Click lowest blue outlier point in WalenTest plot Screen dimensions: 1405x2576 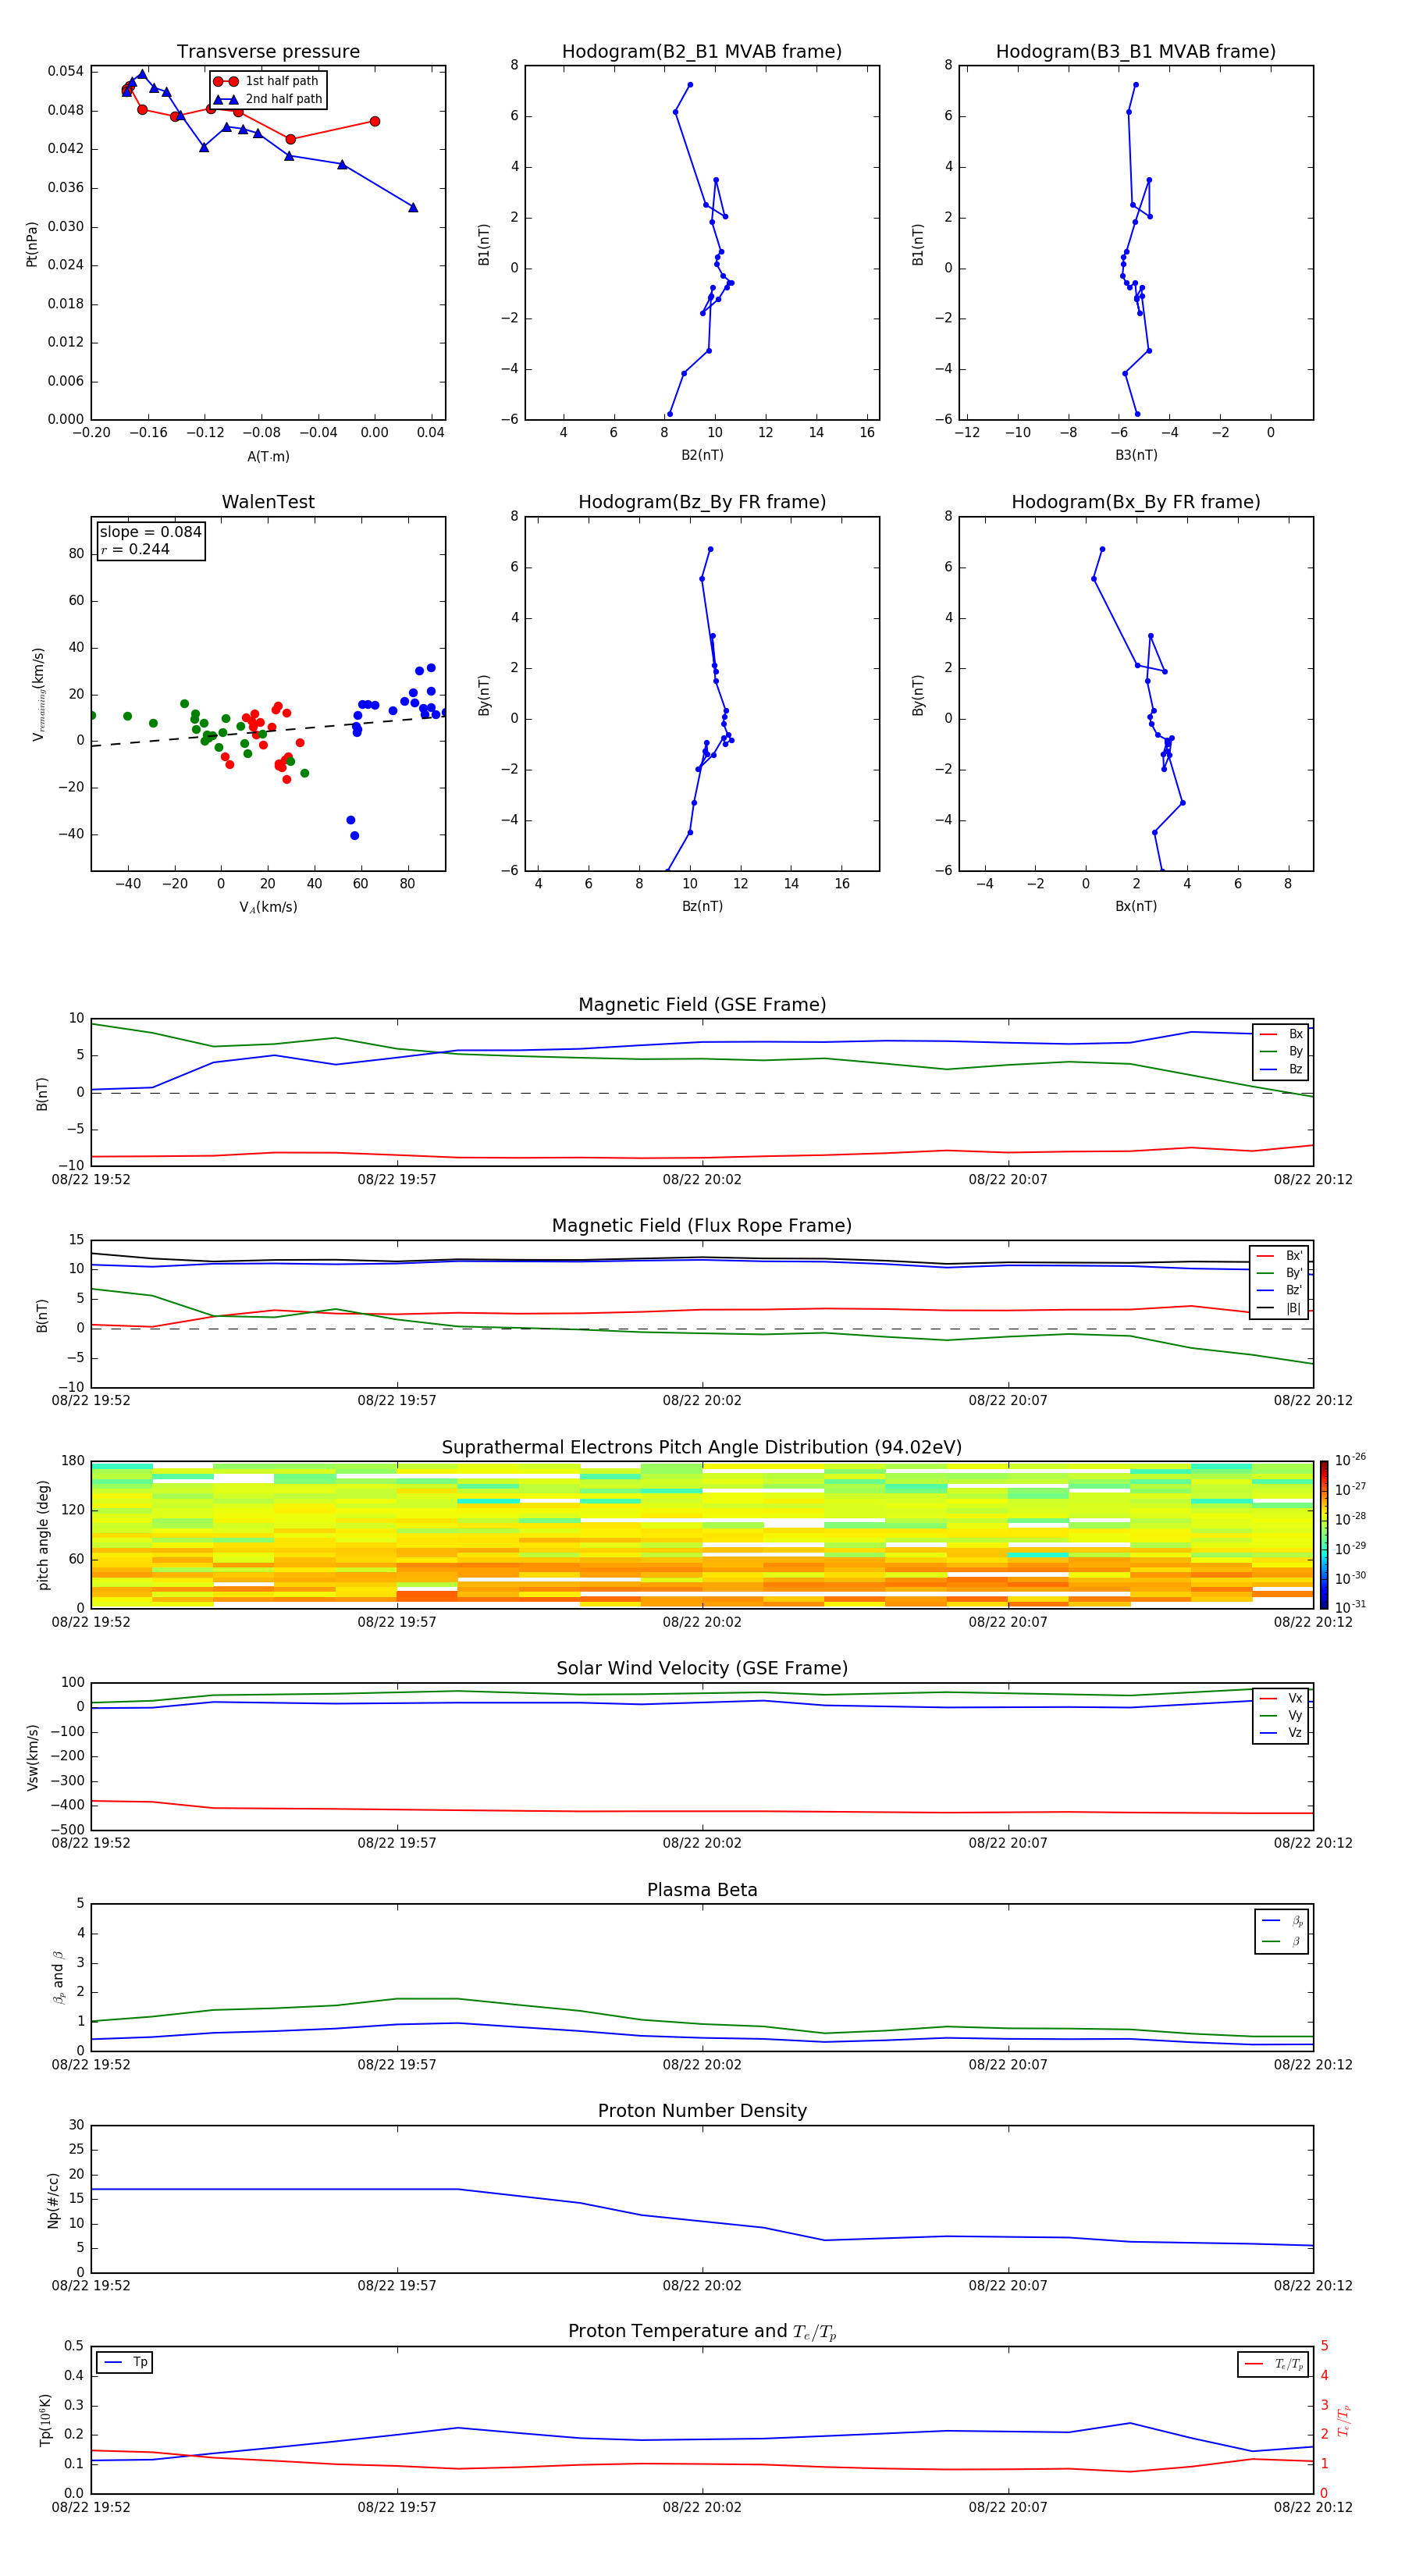[354, 835]
